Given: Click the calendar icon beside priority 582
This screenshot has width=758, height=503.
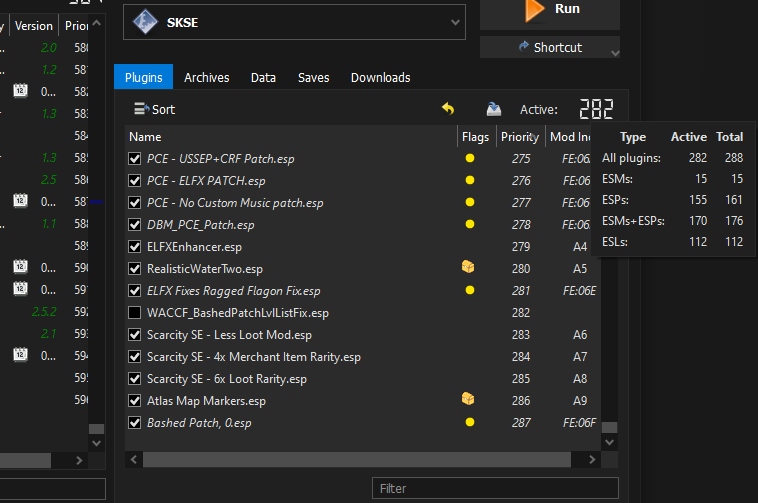Looking at the screenshot, I should [x=20, y=90].
